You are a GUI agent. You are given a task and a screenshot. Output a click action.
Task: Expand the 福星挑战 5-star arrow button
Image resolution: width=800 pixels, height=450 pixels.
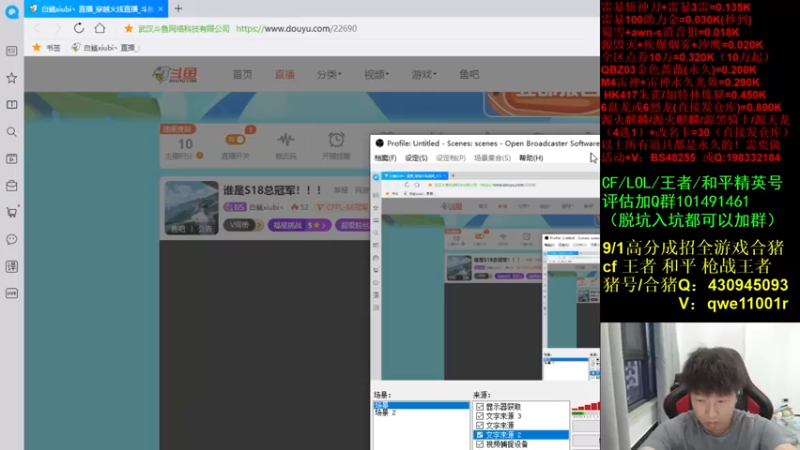point(319,225)
